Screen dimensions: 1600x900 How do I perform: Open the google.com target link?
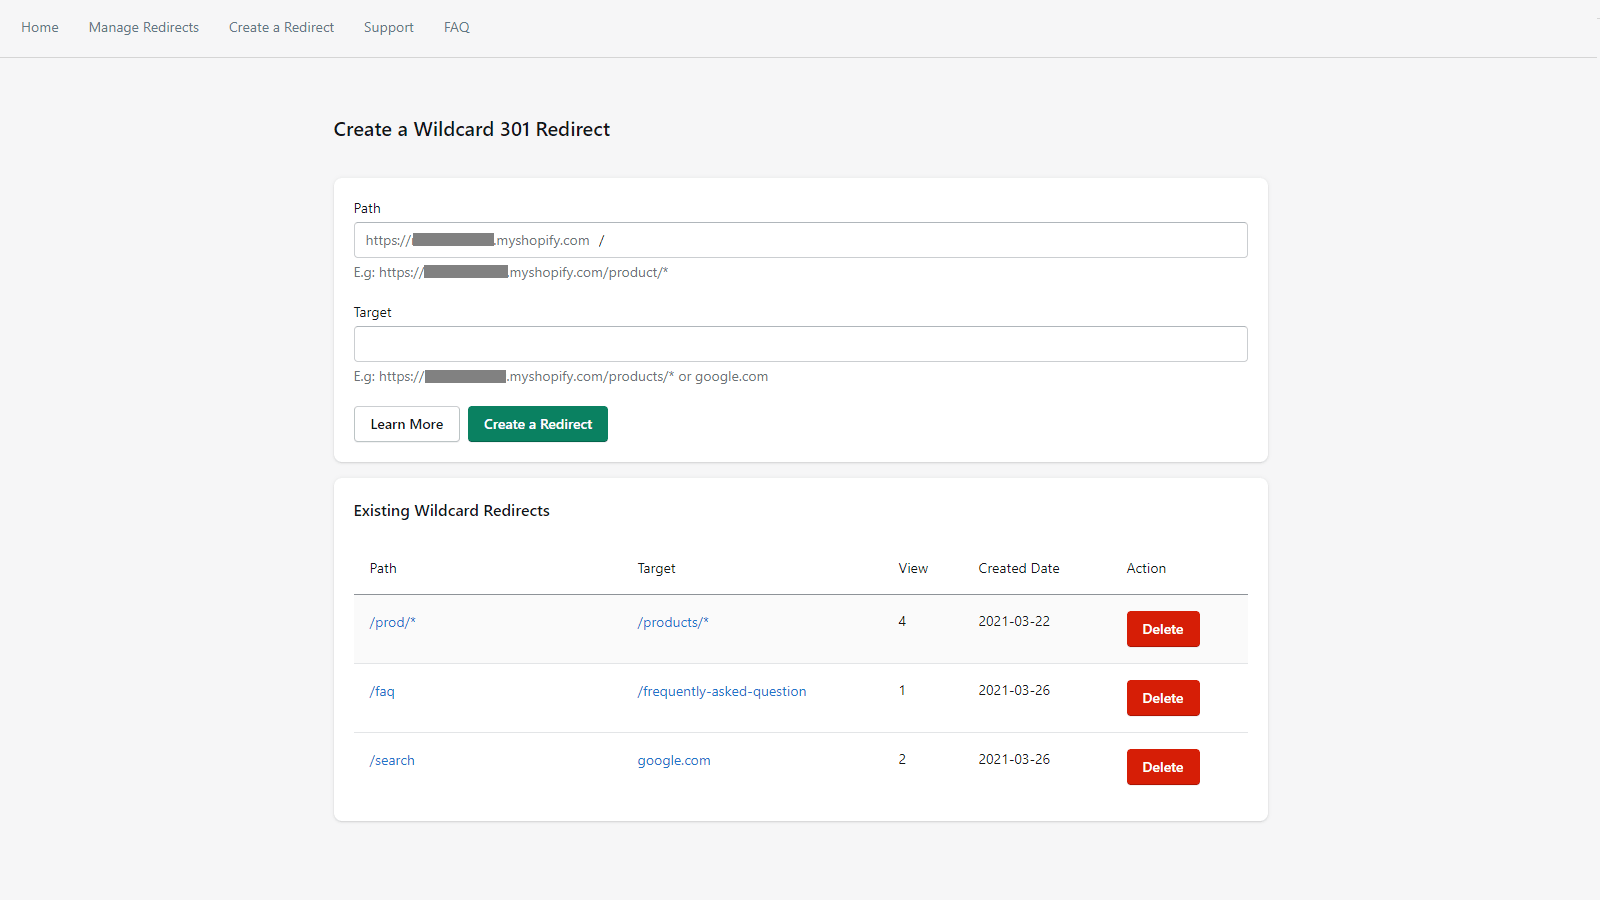point(674,760)
